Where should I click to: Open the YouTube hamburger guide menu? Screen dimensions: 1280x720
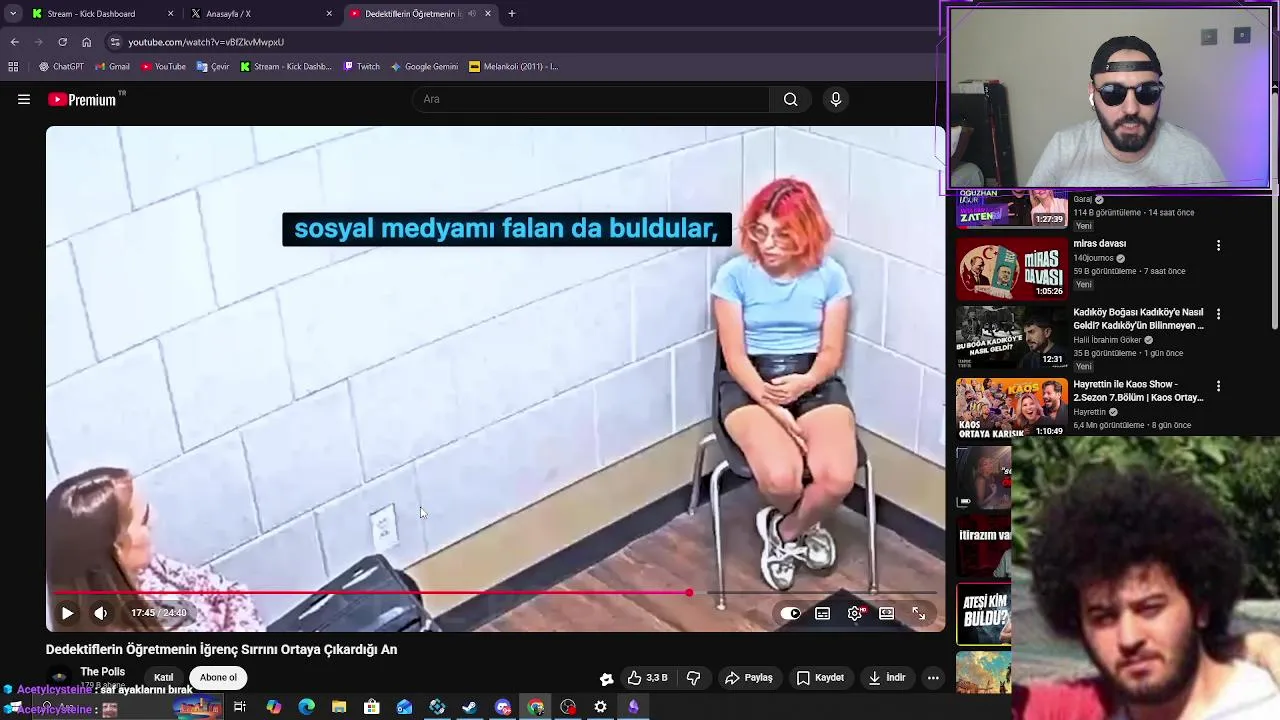tap(24, 99)
